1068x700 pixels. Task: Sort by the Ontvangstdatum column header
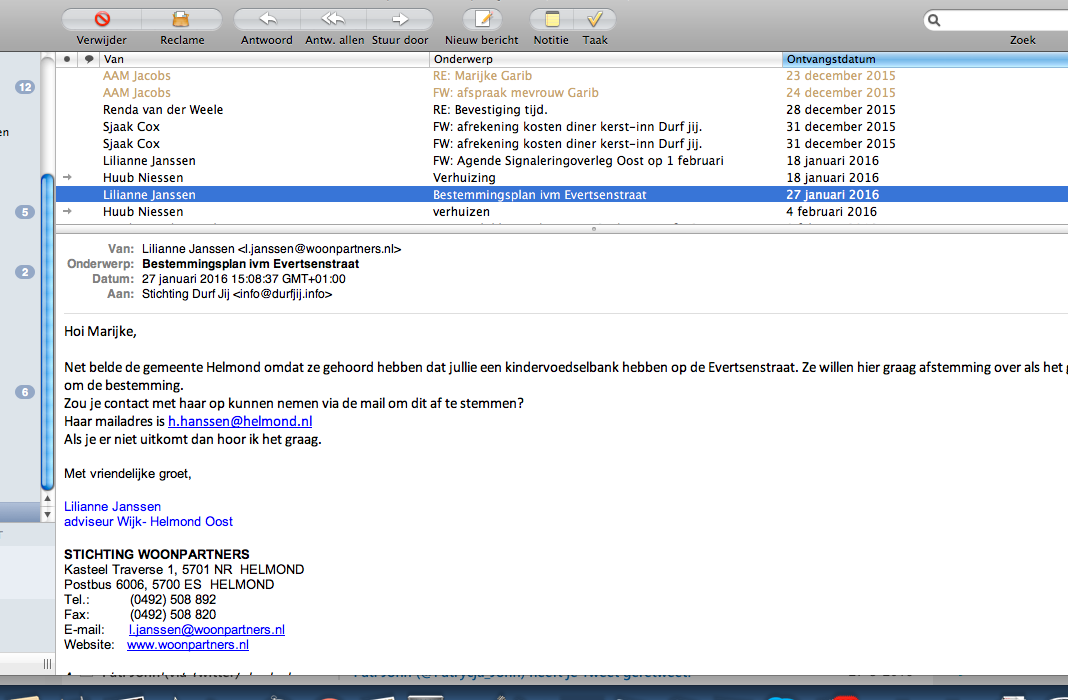[x=925, y=59]
